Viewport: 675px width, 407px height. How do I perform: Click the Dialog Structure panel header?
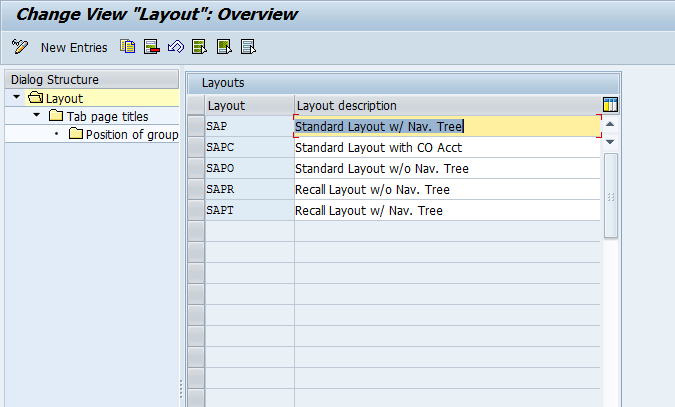click(92, 80)
